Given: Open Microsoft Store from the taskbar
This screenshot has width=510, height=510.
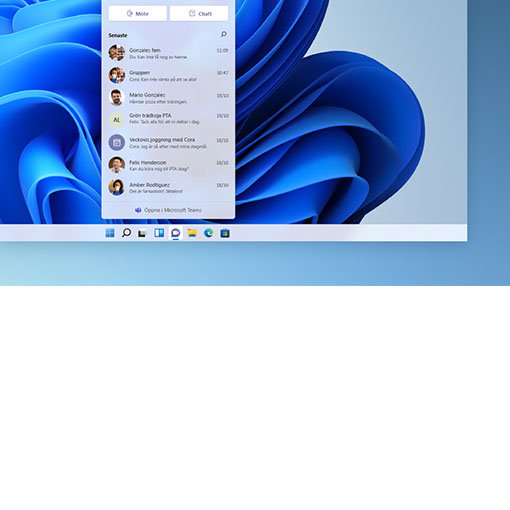Looking at the screenshot, I should tap(225, 233).
